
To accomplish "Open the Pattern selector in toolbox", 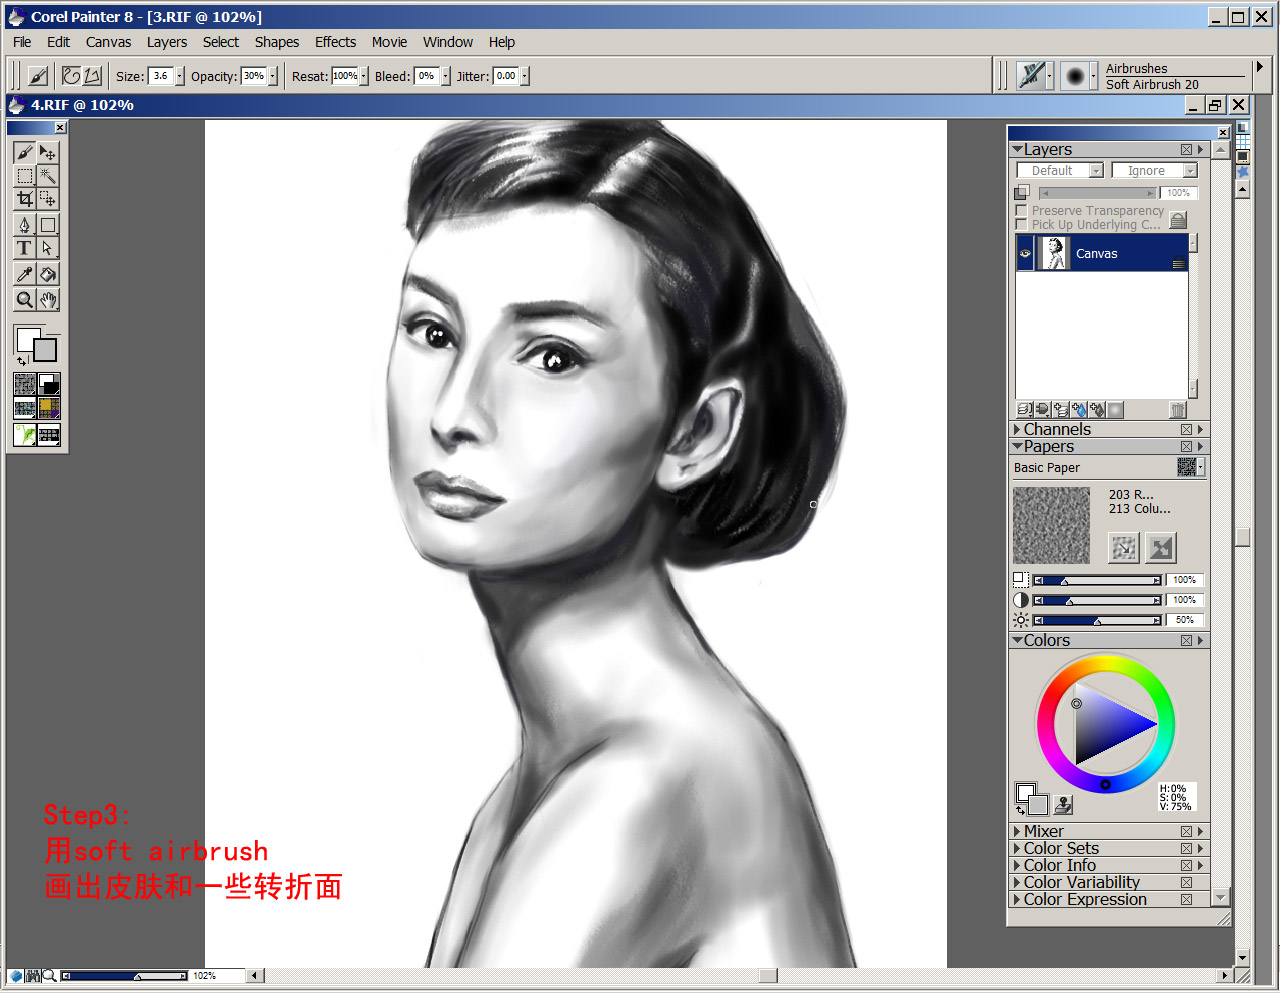I will click(x=25, y=408).
